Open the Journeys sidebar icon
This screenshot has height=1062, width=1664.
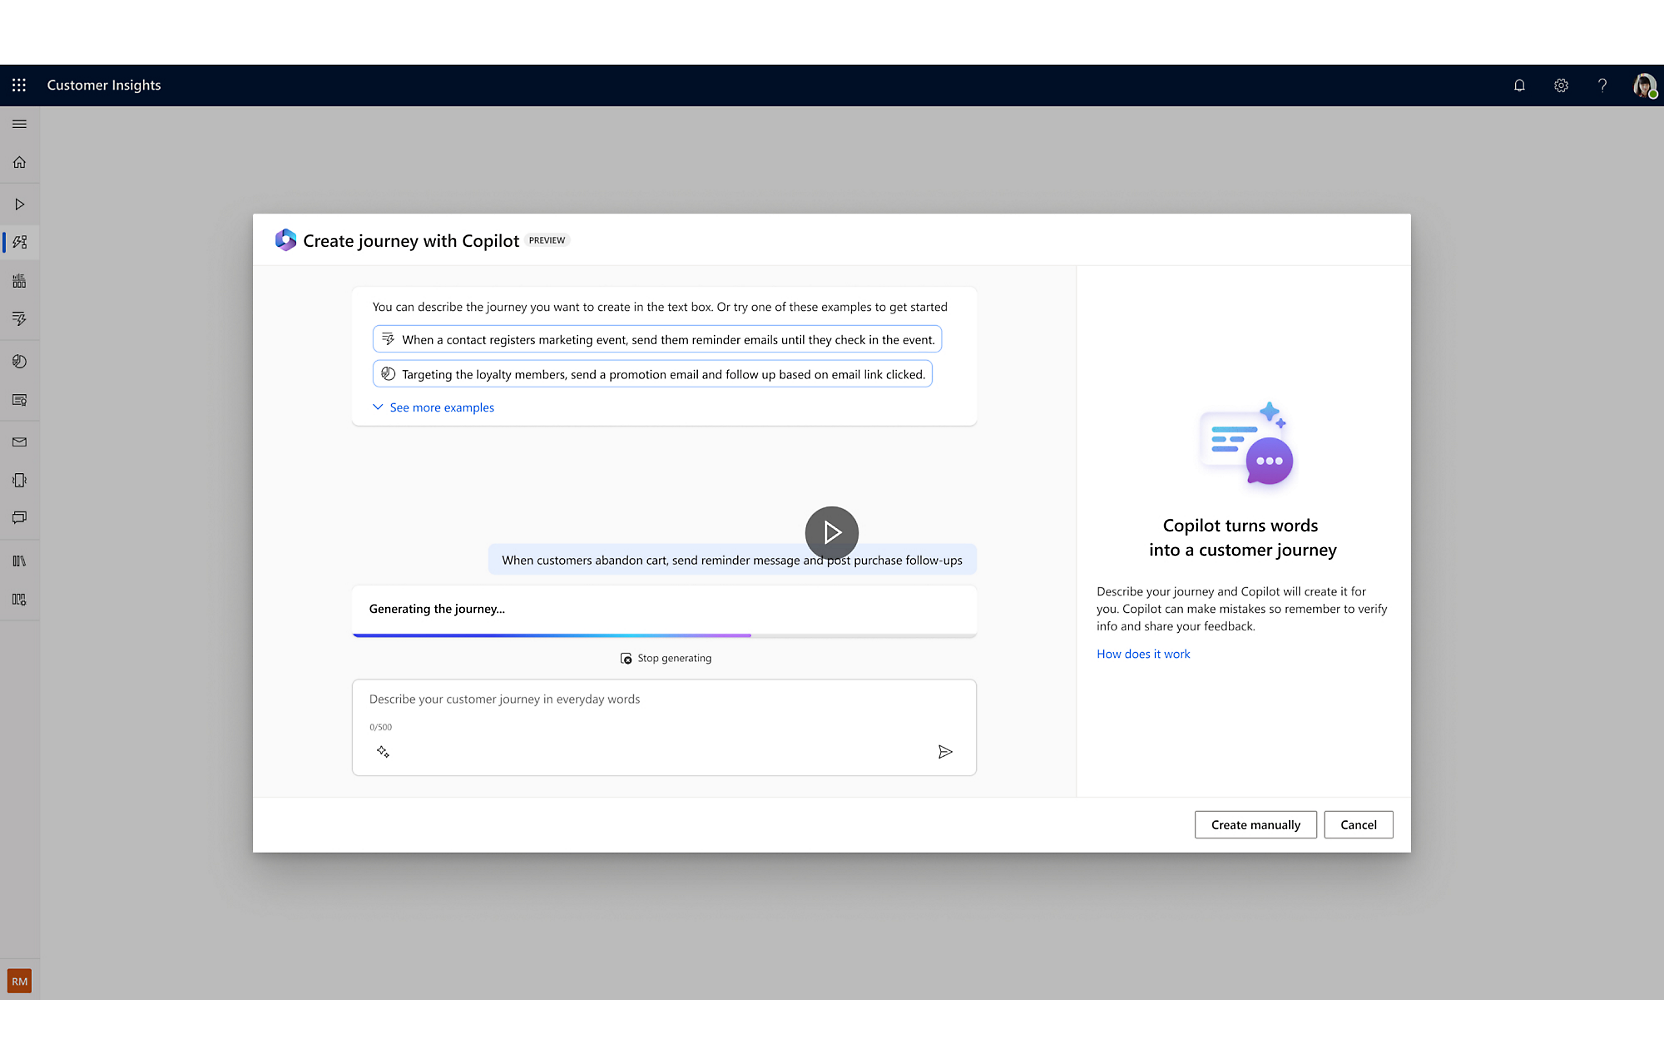tap(19, 242)
